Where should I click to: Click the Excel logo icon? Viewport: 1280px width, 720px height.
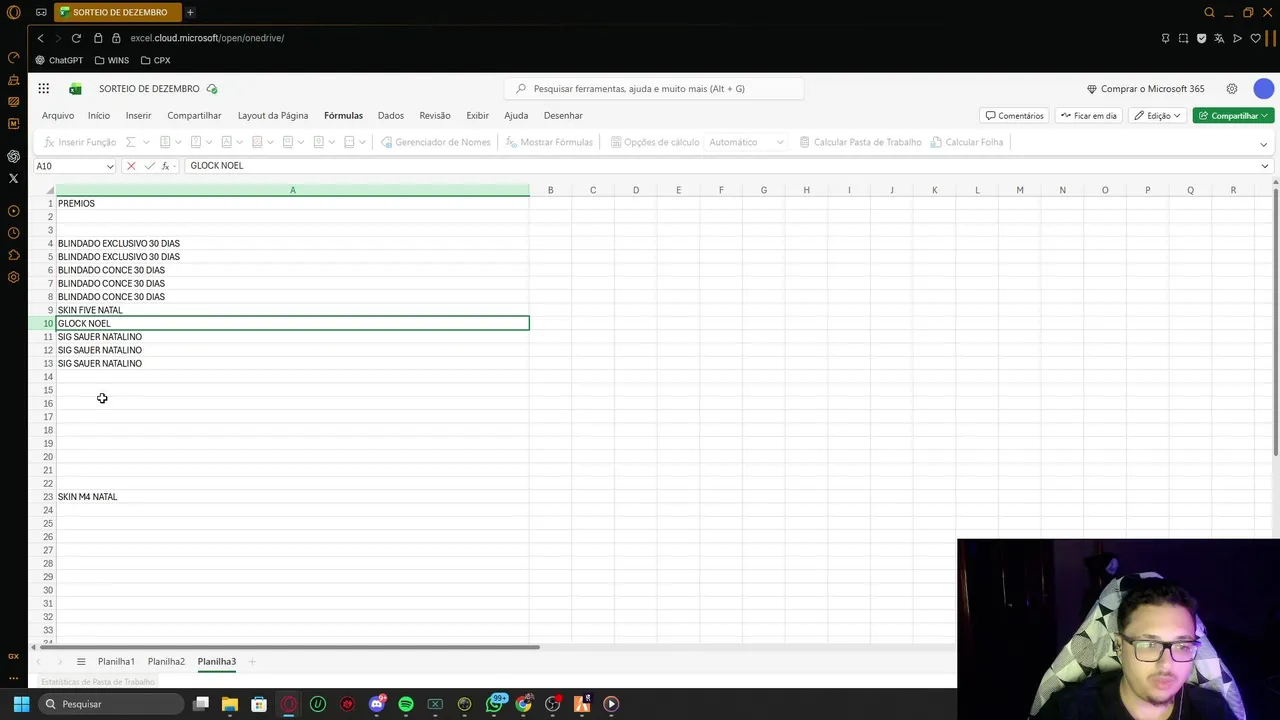pos(75,89)
